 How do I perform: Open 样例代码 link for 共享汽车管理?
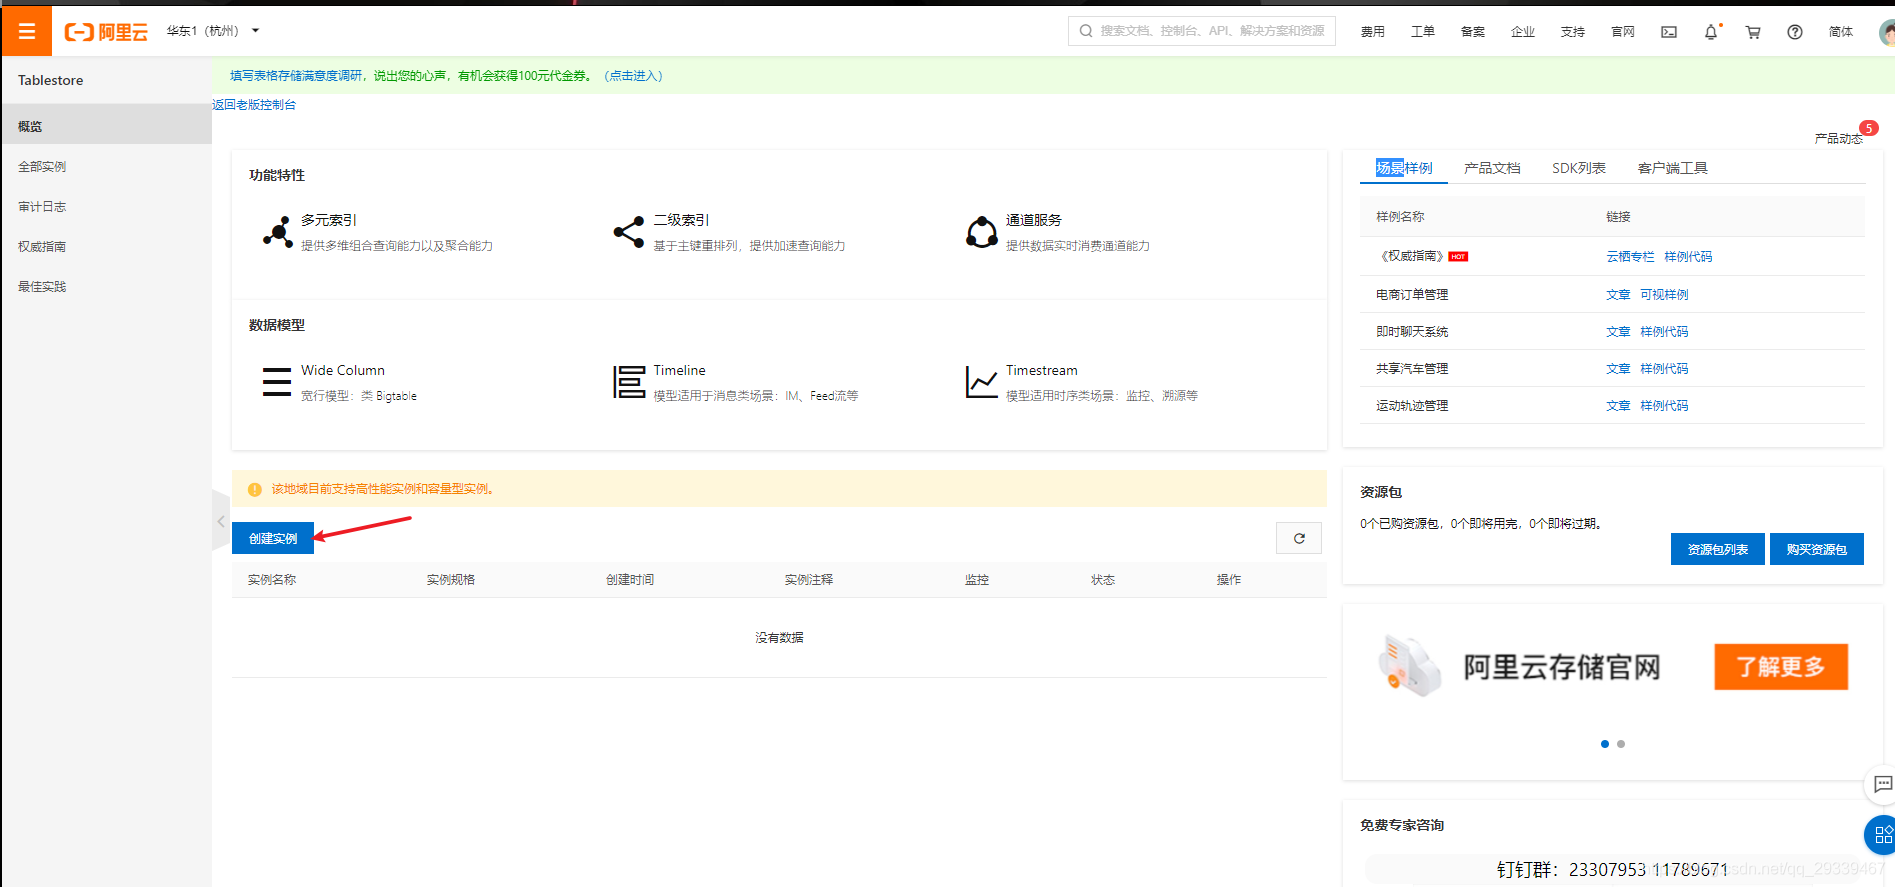[1664, 369]
